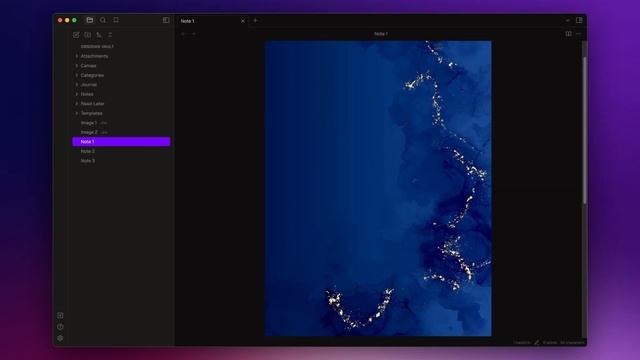Close the Note 1 tab
Image resolution: width=640 pixels, height=360 pixels.
(243, 21)
